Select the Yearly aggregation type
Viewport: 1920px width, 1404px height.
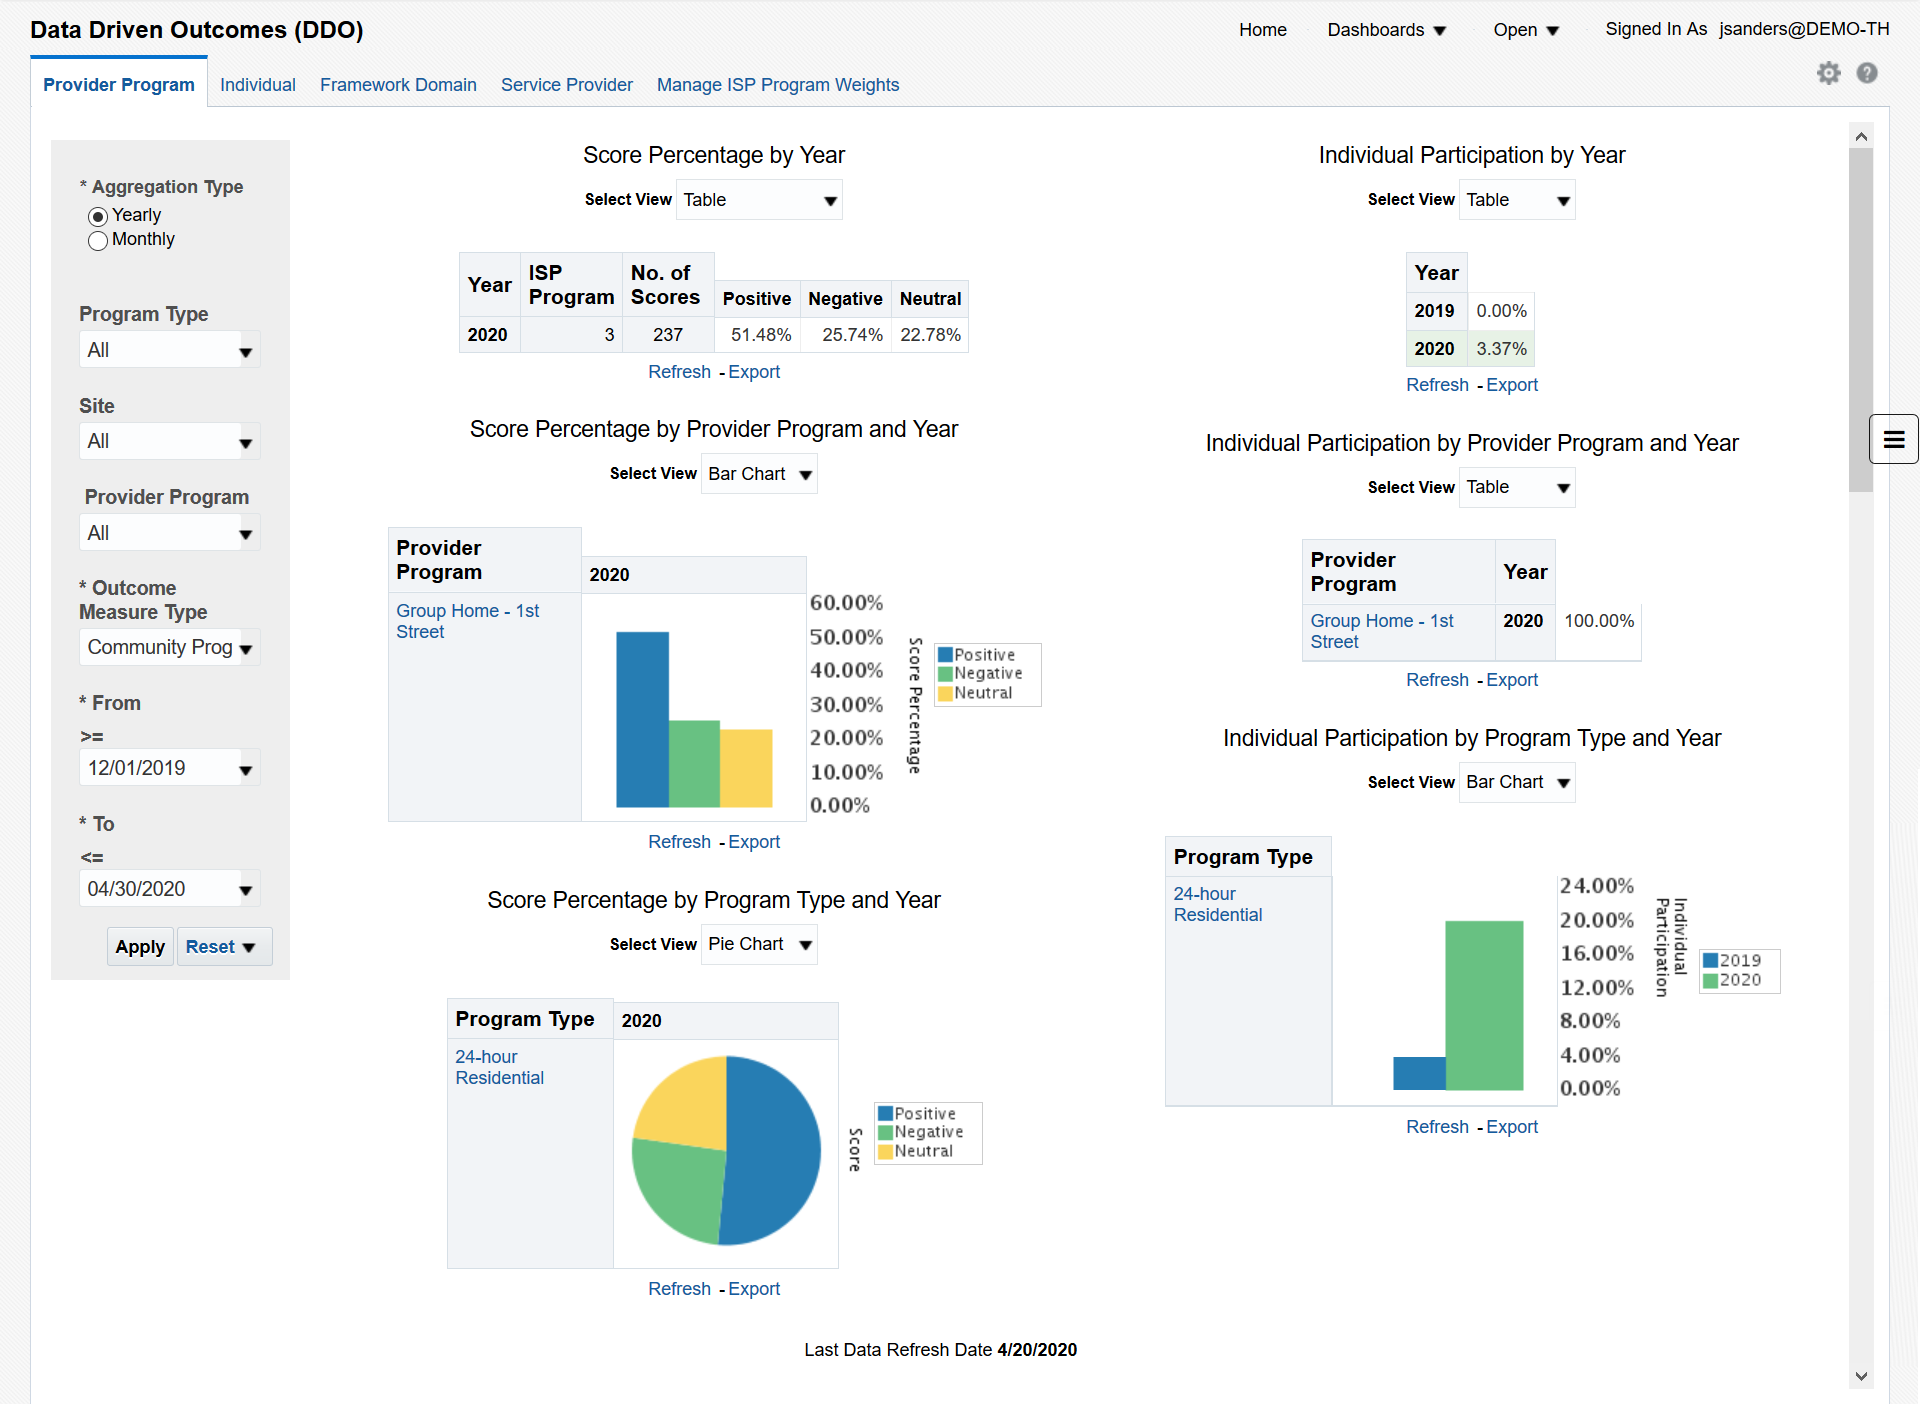(x=97, y=216)
